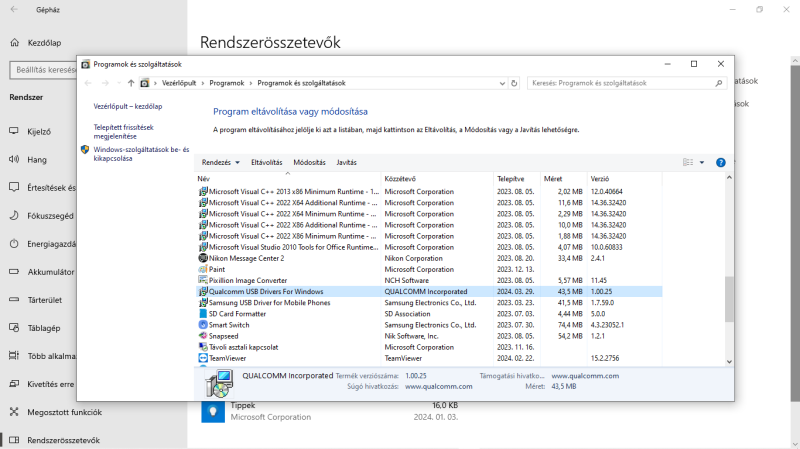
Task: Click the SD Card Formatter icon
Action: coord(203,314)
